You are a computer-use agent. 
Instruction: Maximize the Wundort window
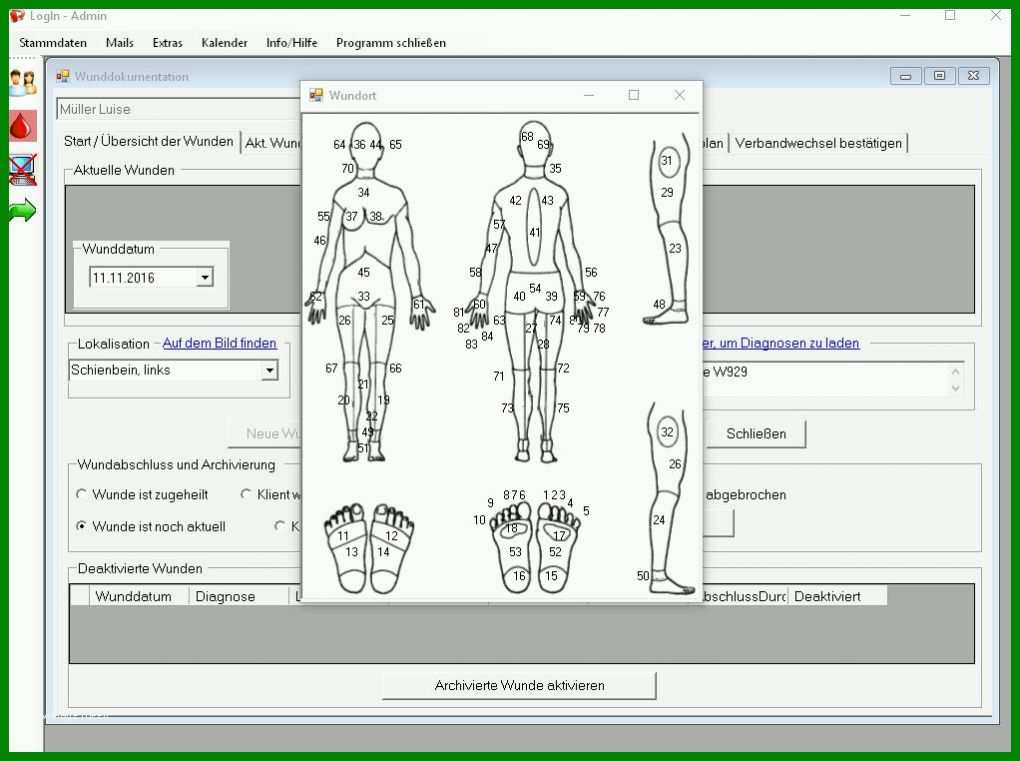pyautogui.click(x=634, y=95)
